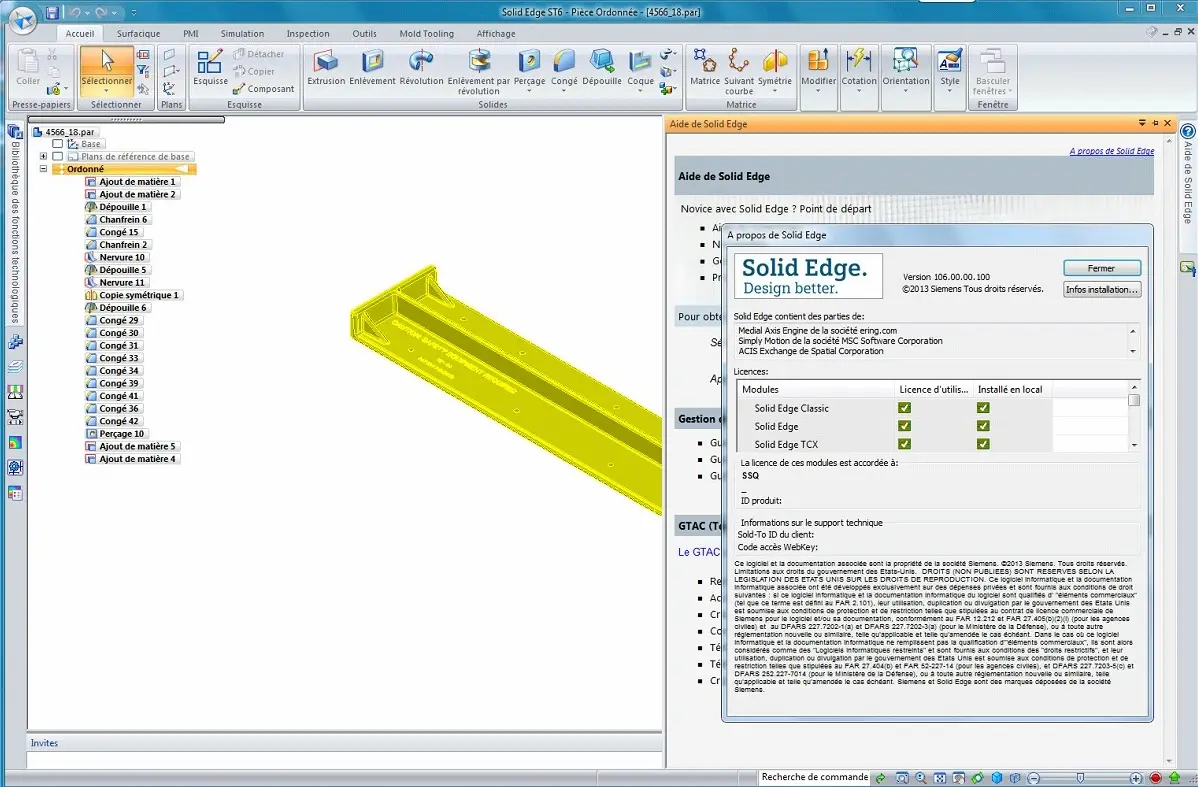This screenshot has width=1198, height=787.
Task: Toggle Solid Edge Classic licence d'utilisation checkbox
Action: [905, 408]
